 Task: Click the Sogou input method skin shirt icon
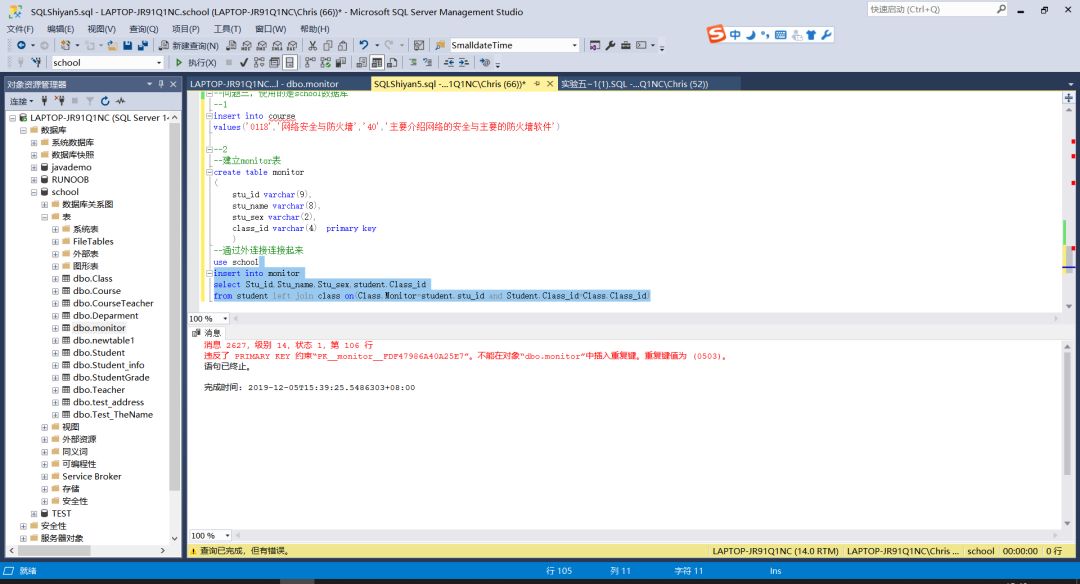(x=811, y=35)
